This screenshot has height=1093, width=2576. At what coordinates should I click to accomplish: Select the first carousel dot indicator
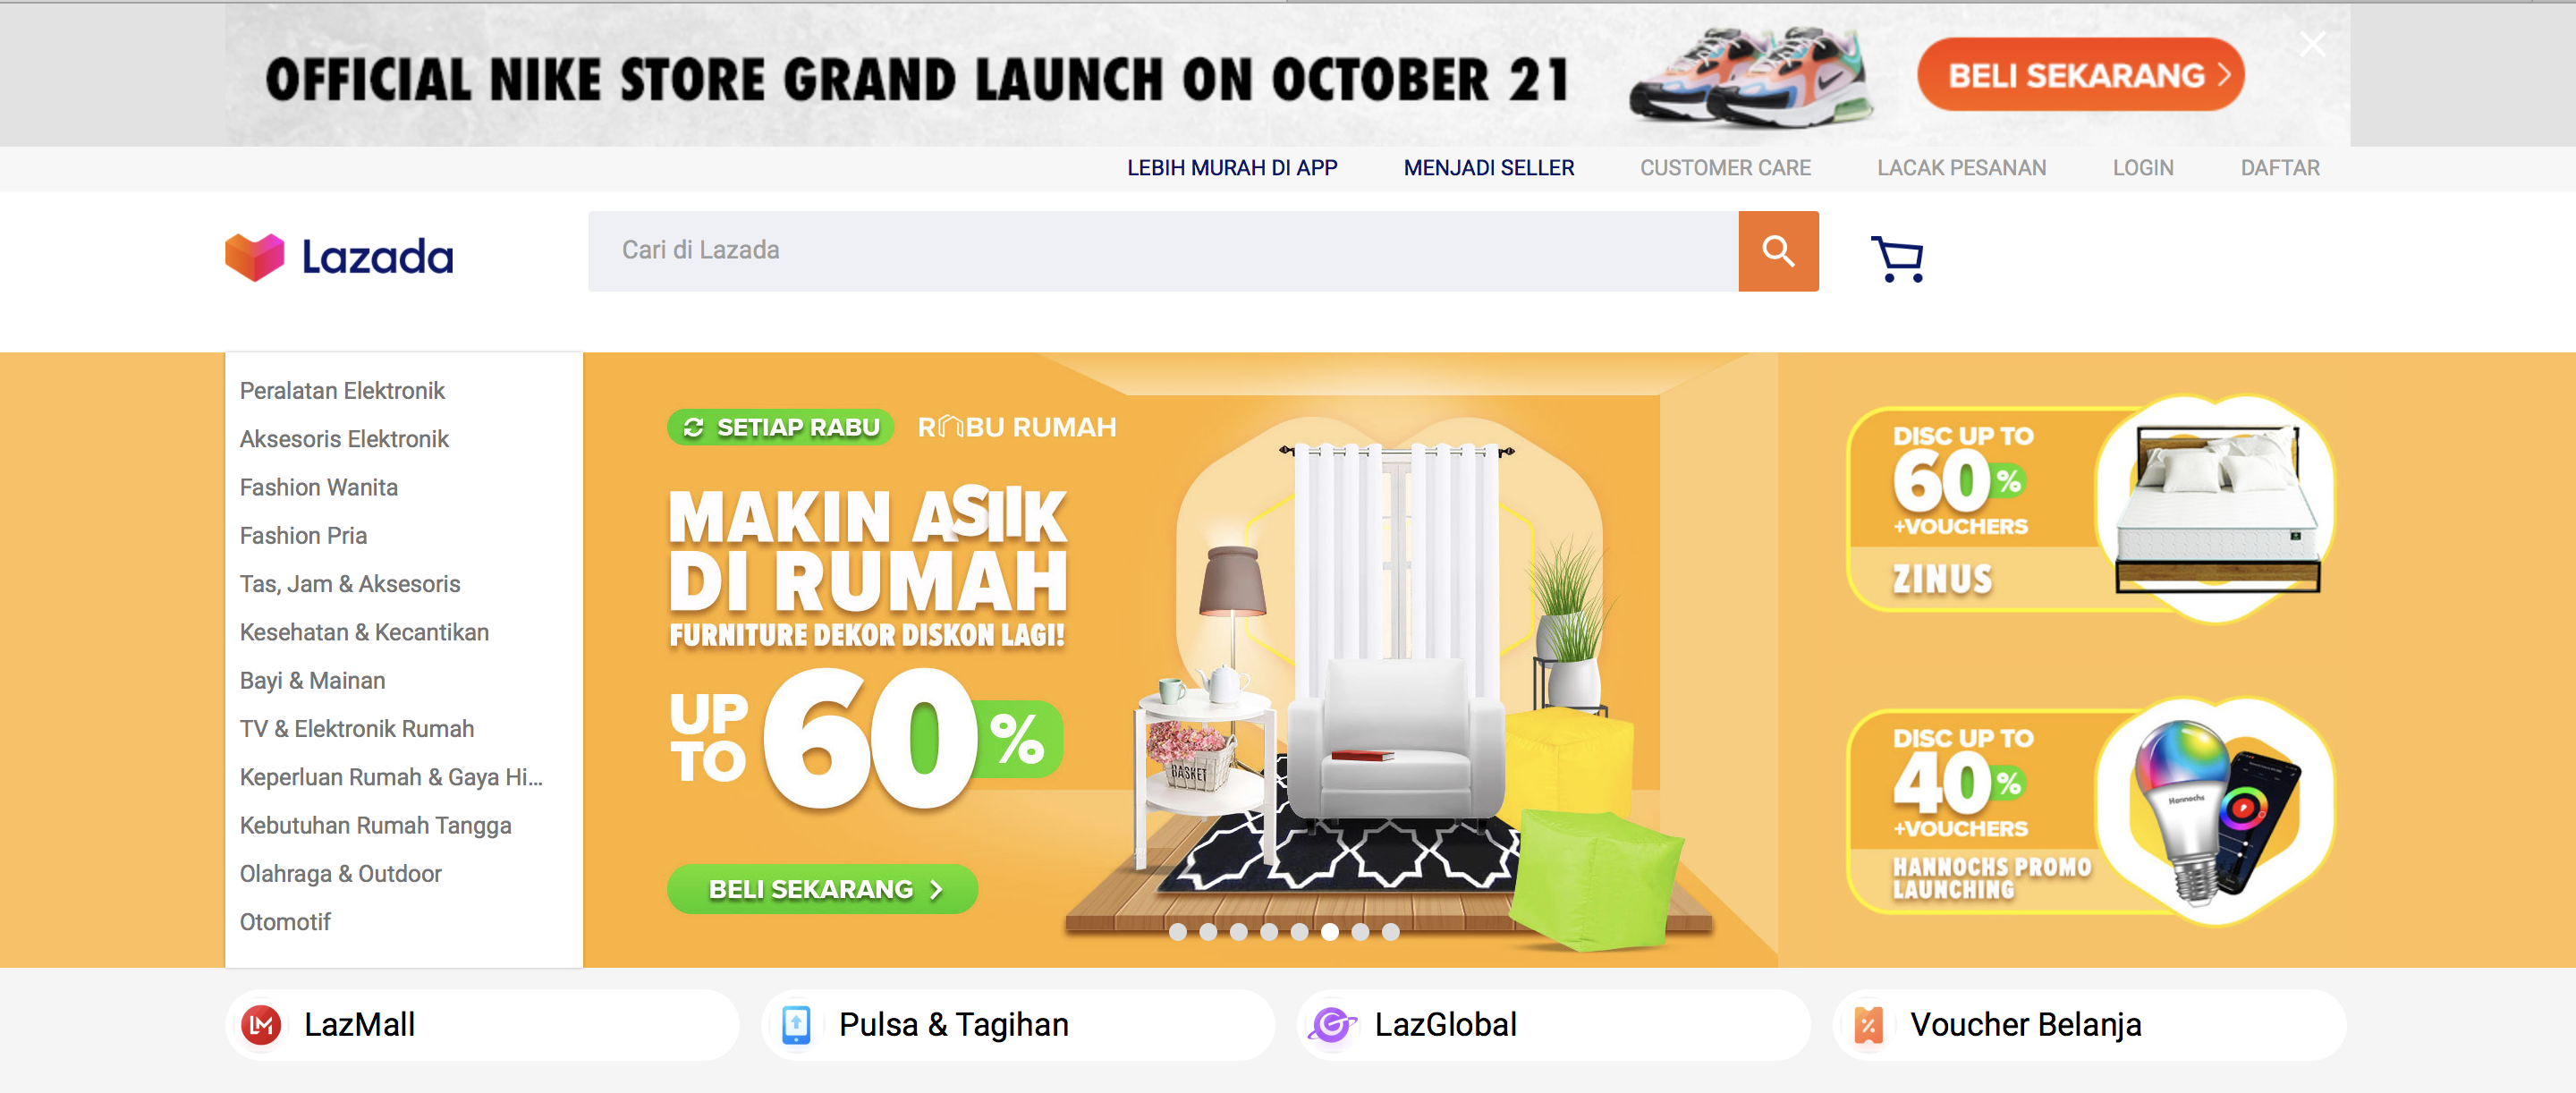pos(1178,932)
